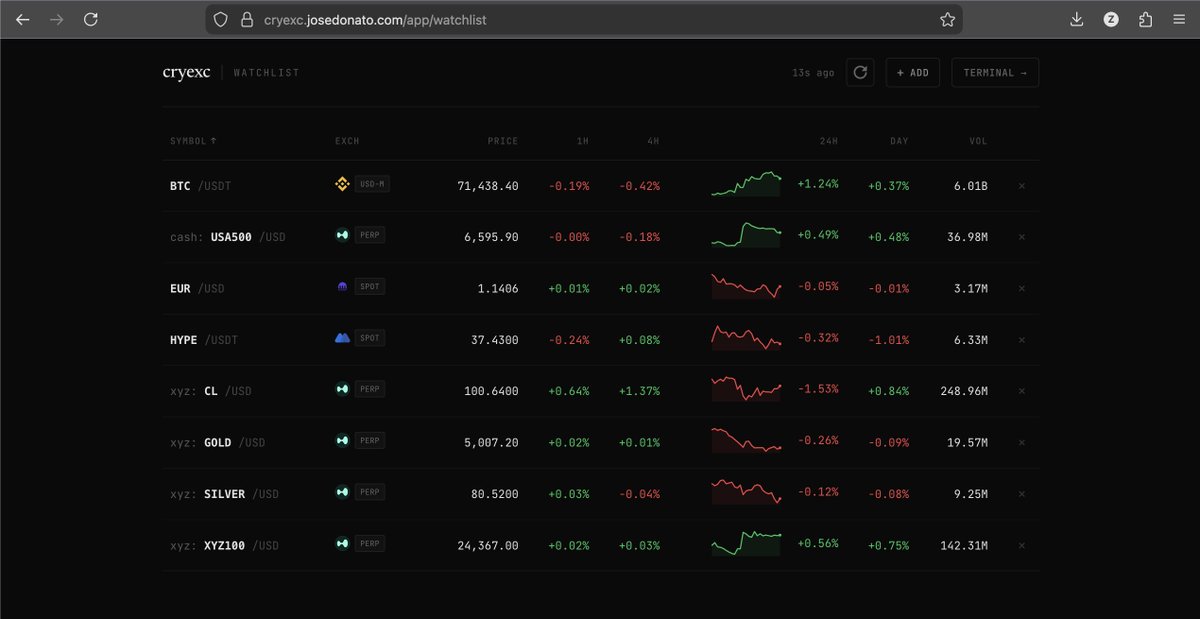Remove XYZ100 from the watchlist
The image size is (1200, 619).
[1021, 545]
